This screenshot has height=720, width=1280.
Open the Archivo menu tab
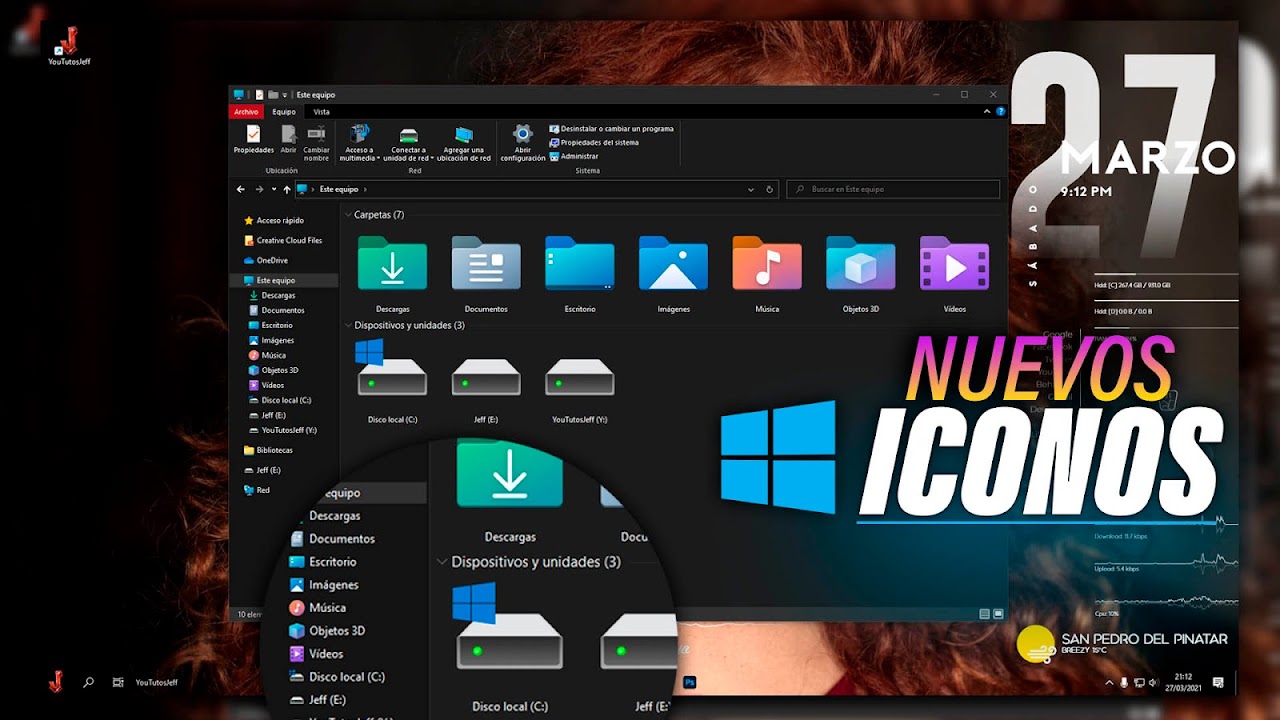(x=246, y=112)
